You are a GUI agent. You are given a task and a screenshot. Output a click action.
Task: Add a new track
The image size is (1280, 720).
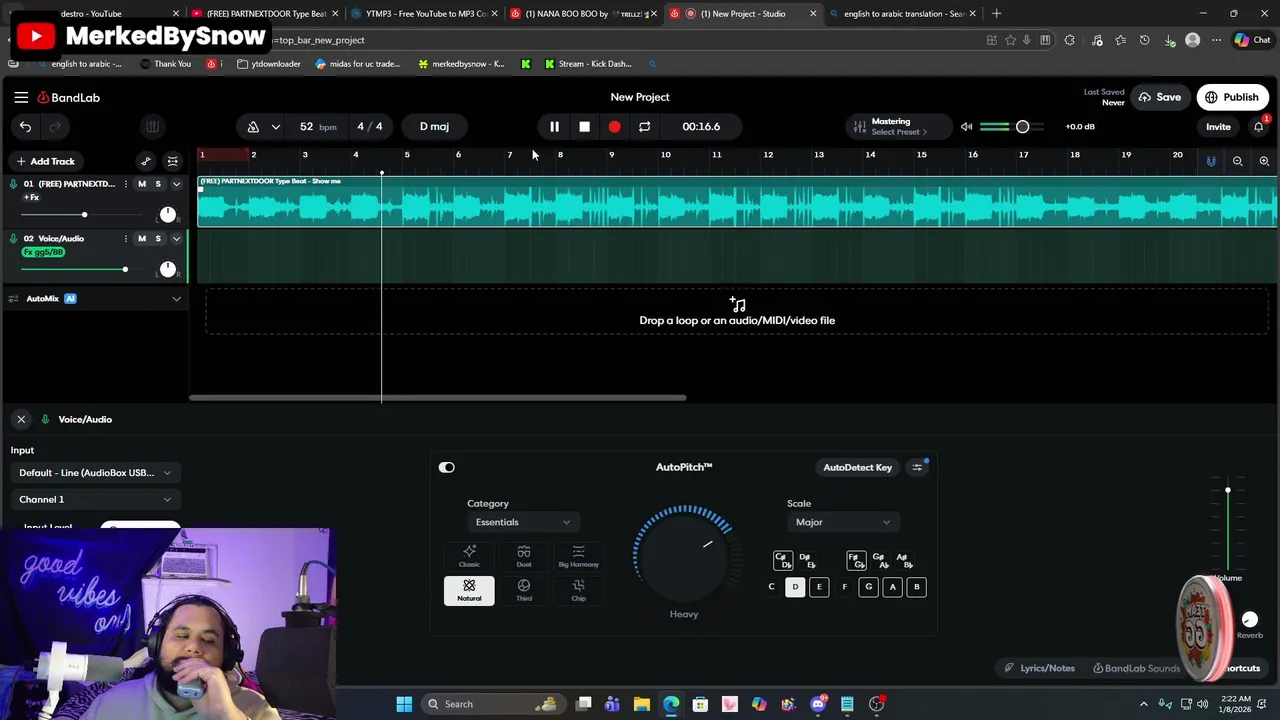pyautogui.click(x=45, y=161)
